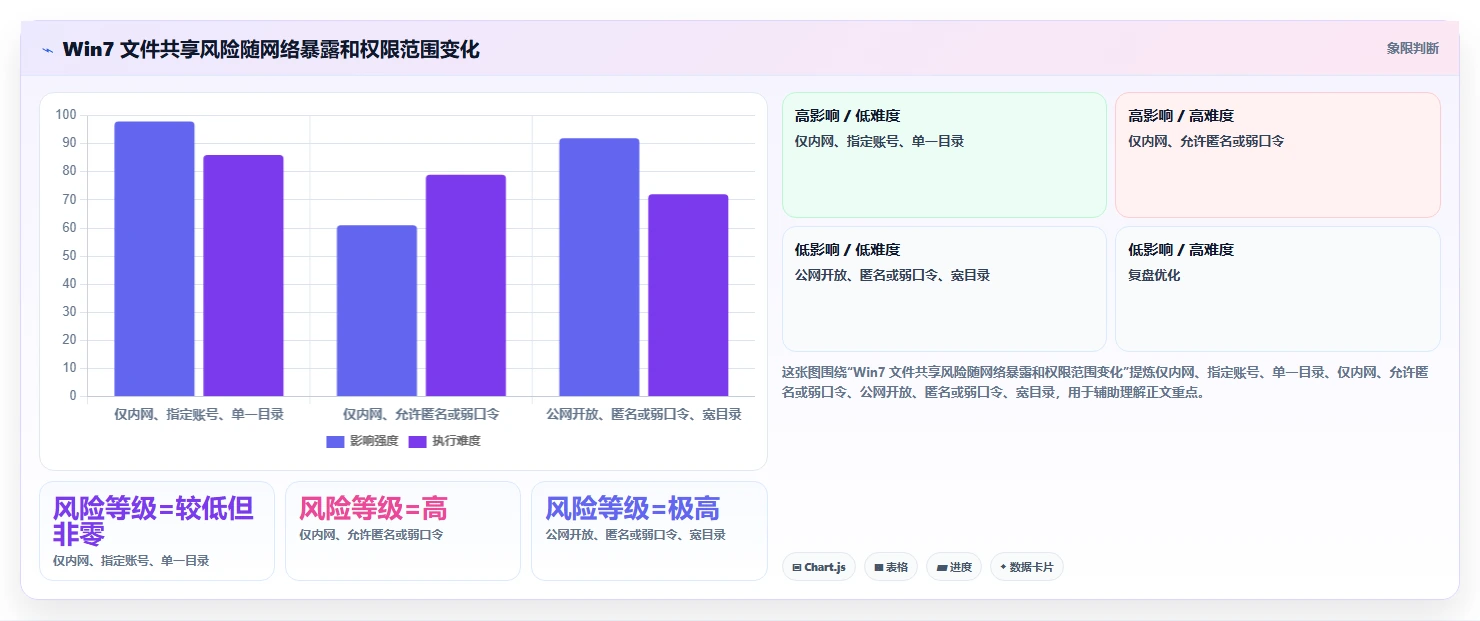Toggle the 执行难度 legend entry
Image resolution: width=1480 pixels, height=621 pixels.
(x=445, y=441)
